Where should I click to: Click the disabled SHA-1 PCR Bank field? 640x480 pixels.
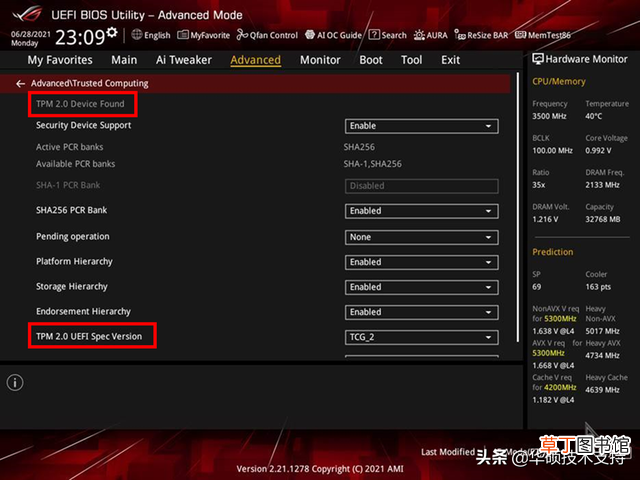(x=422, y=186)
